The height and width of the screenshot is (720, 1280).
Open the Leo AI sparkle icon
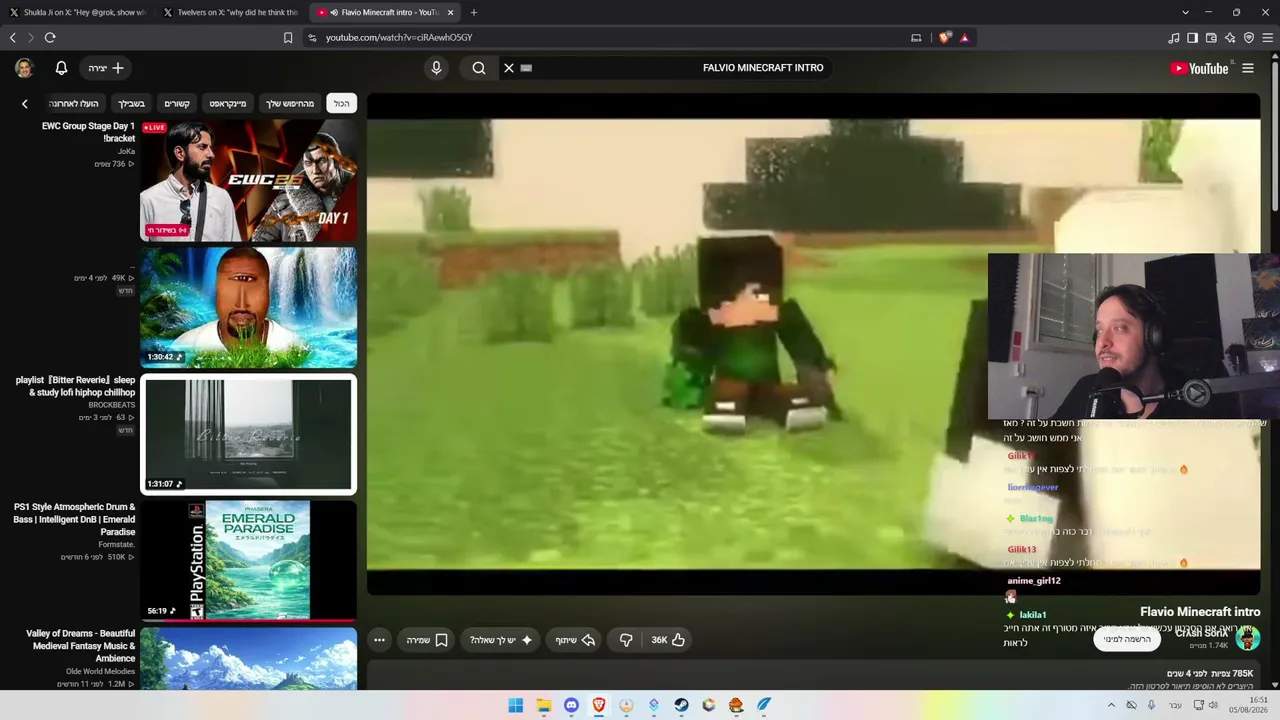(x=1230, y=38)
